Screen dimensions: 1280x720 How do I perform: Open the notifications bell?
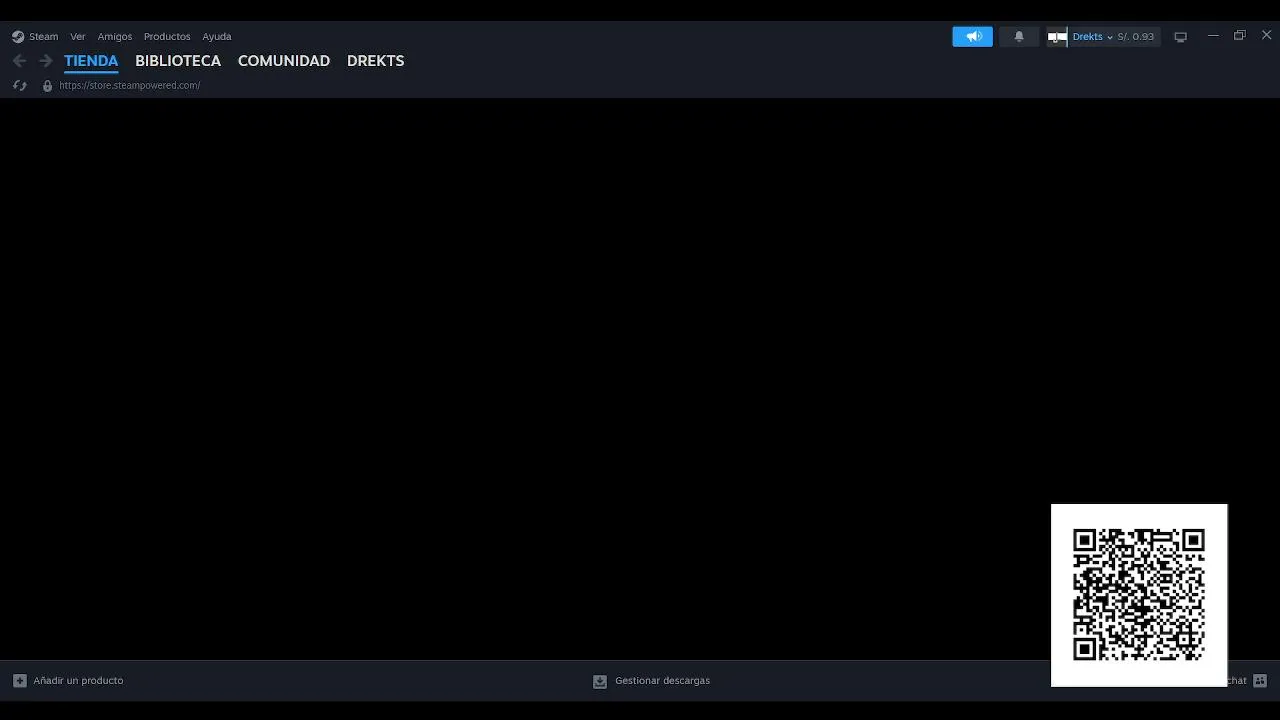click(x=1019, y=37)
